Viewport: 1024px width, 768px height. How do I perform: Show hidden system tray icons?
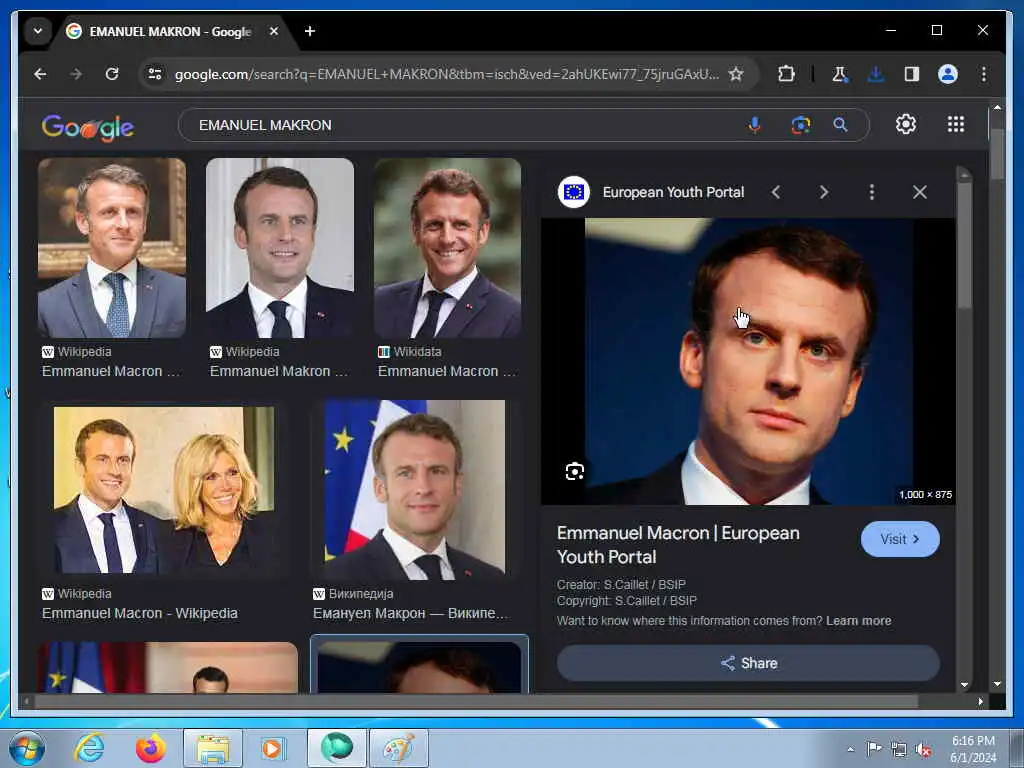(x=850, y=749)
